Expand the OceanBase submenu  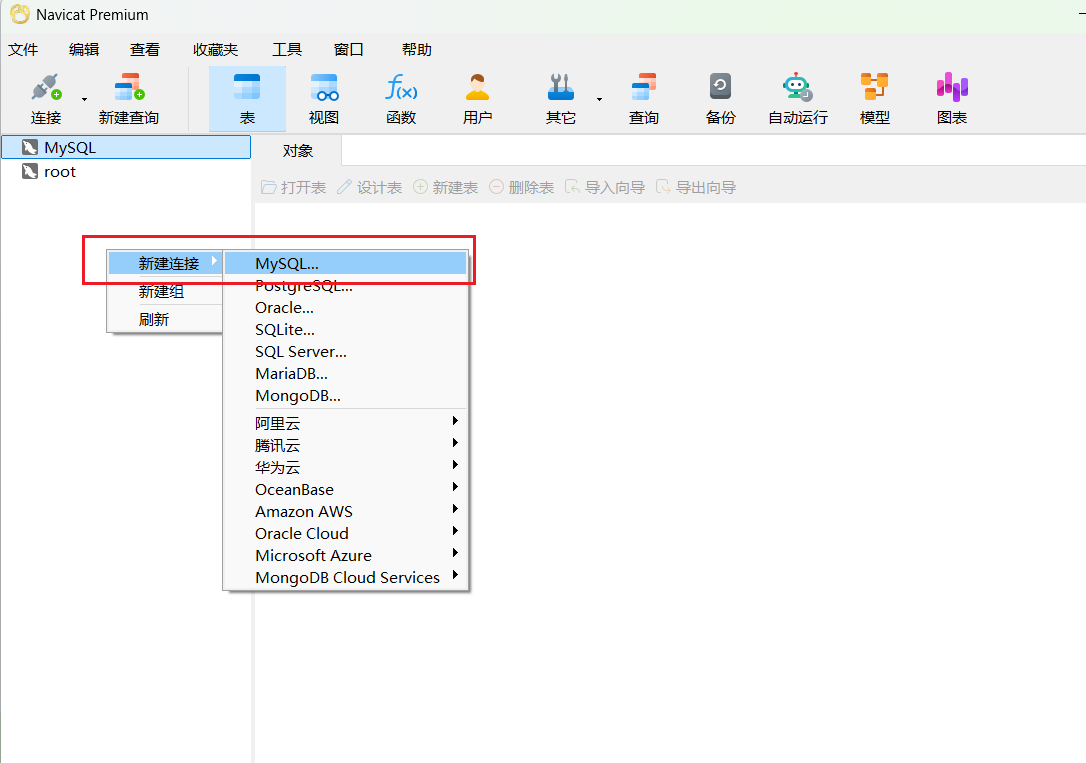pyautogui.click(x=345, y=490)
